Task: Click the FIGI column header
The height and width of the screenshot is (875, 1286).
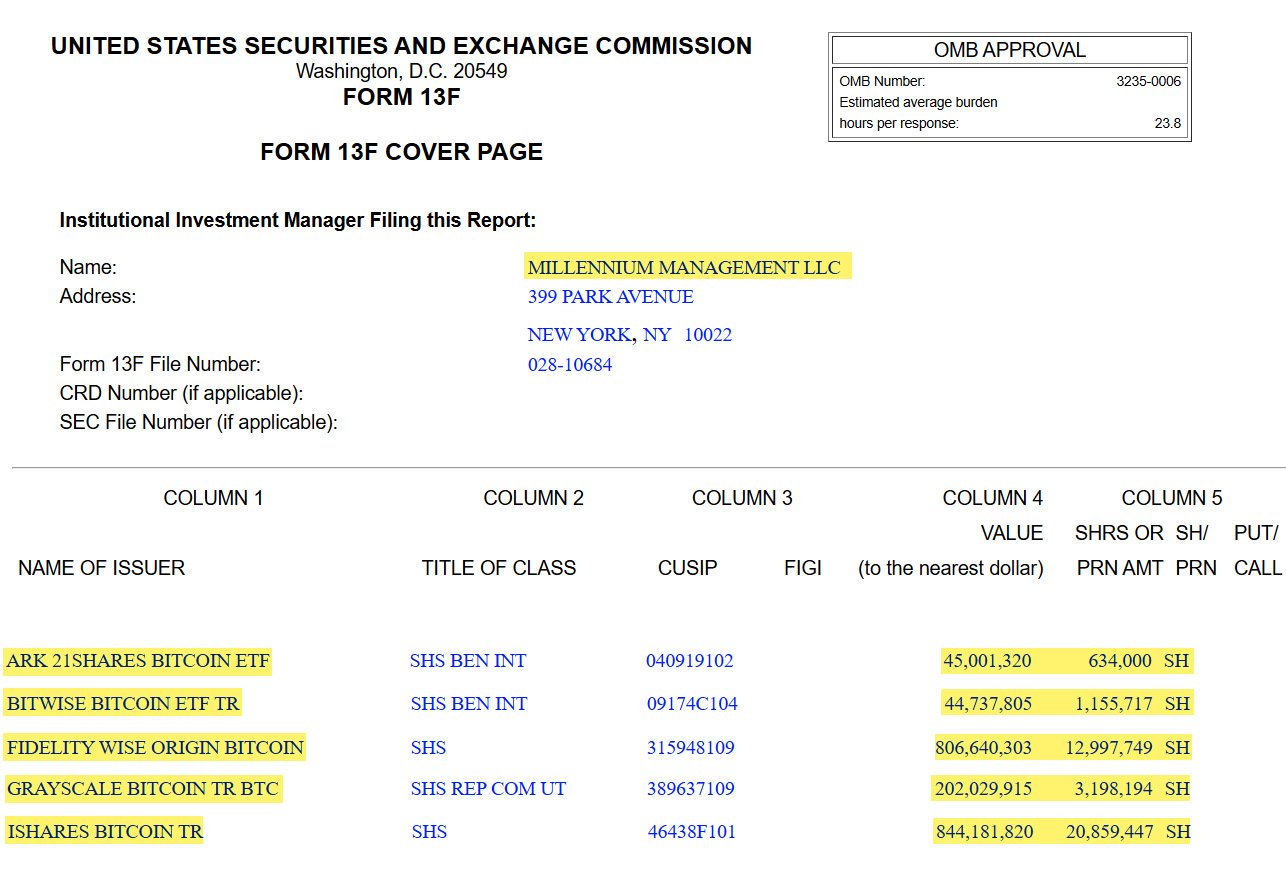Action: (x=803, y=568)
